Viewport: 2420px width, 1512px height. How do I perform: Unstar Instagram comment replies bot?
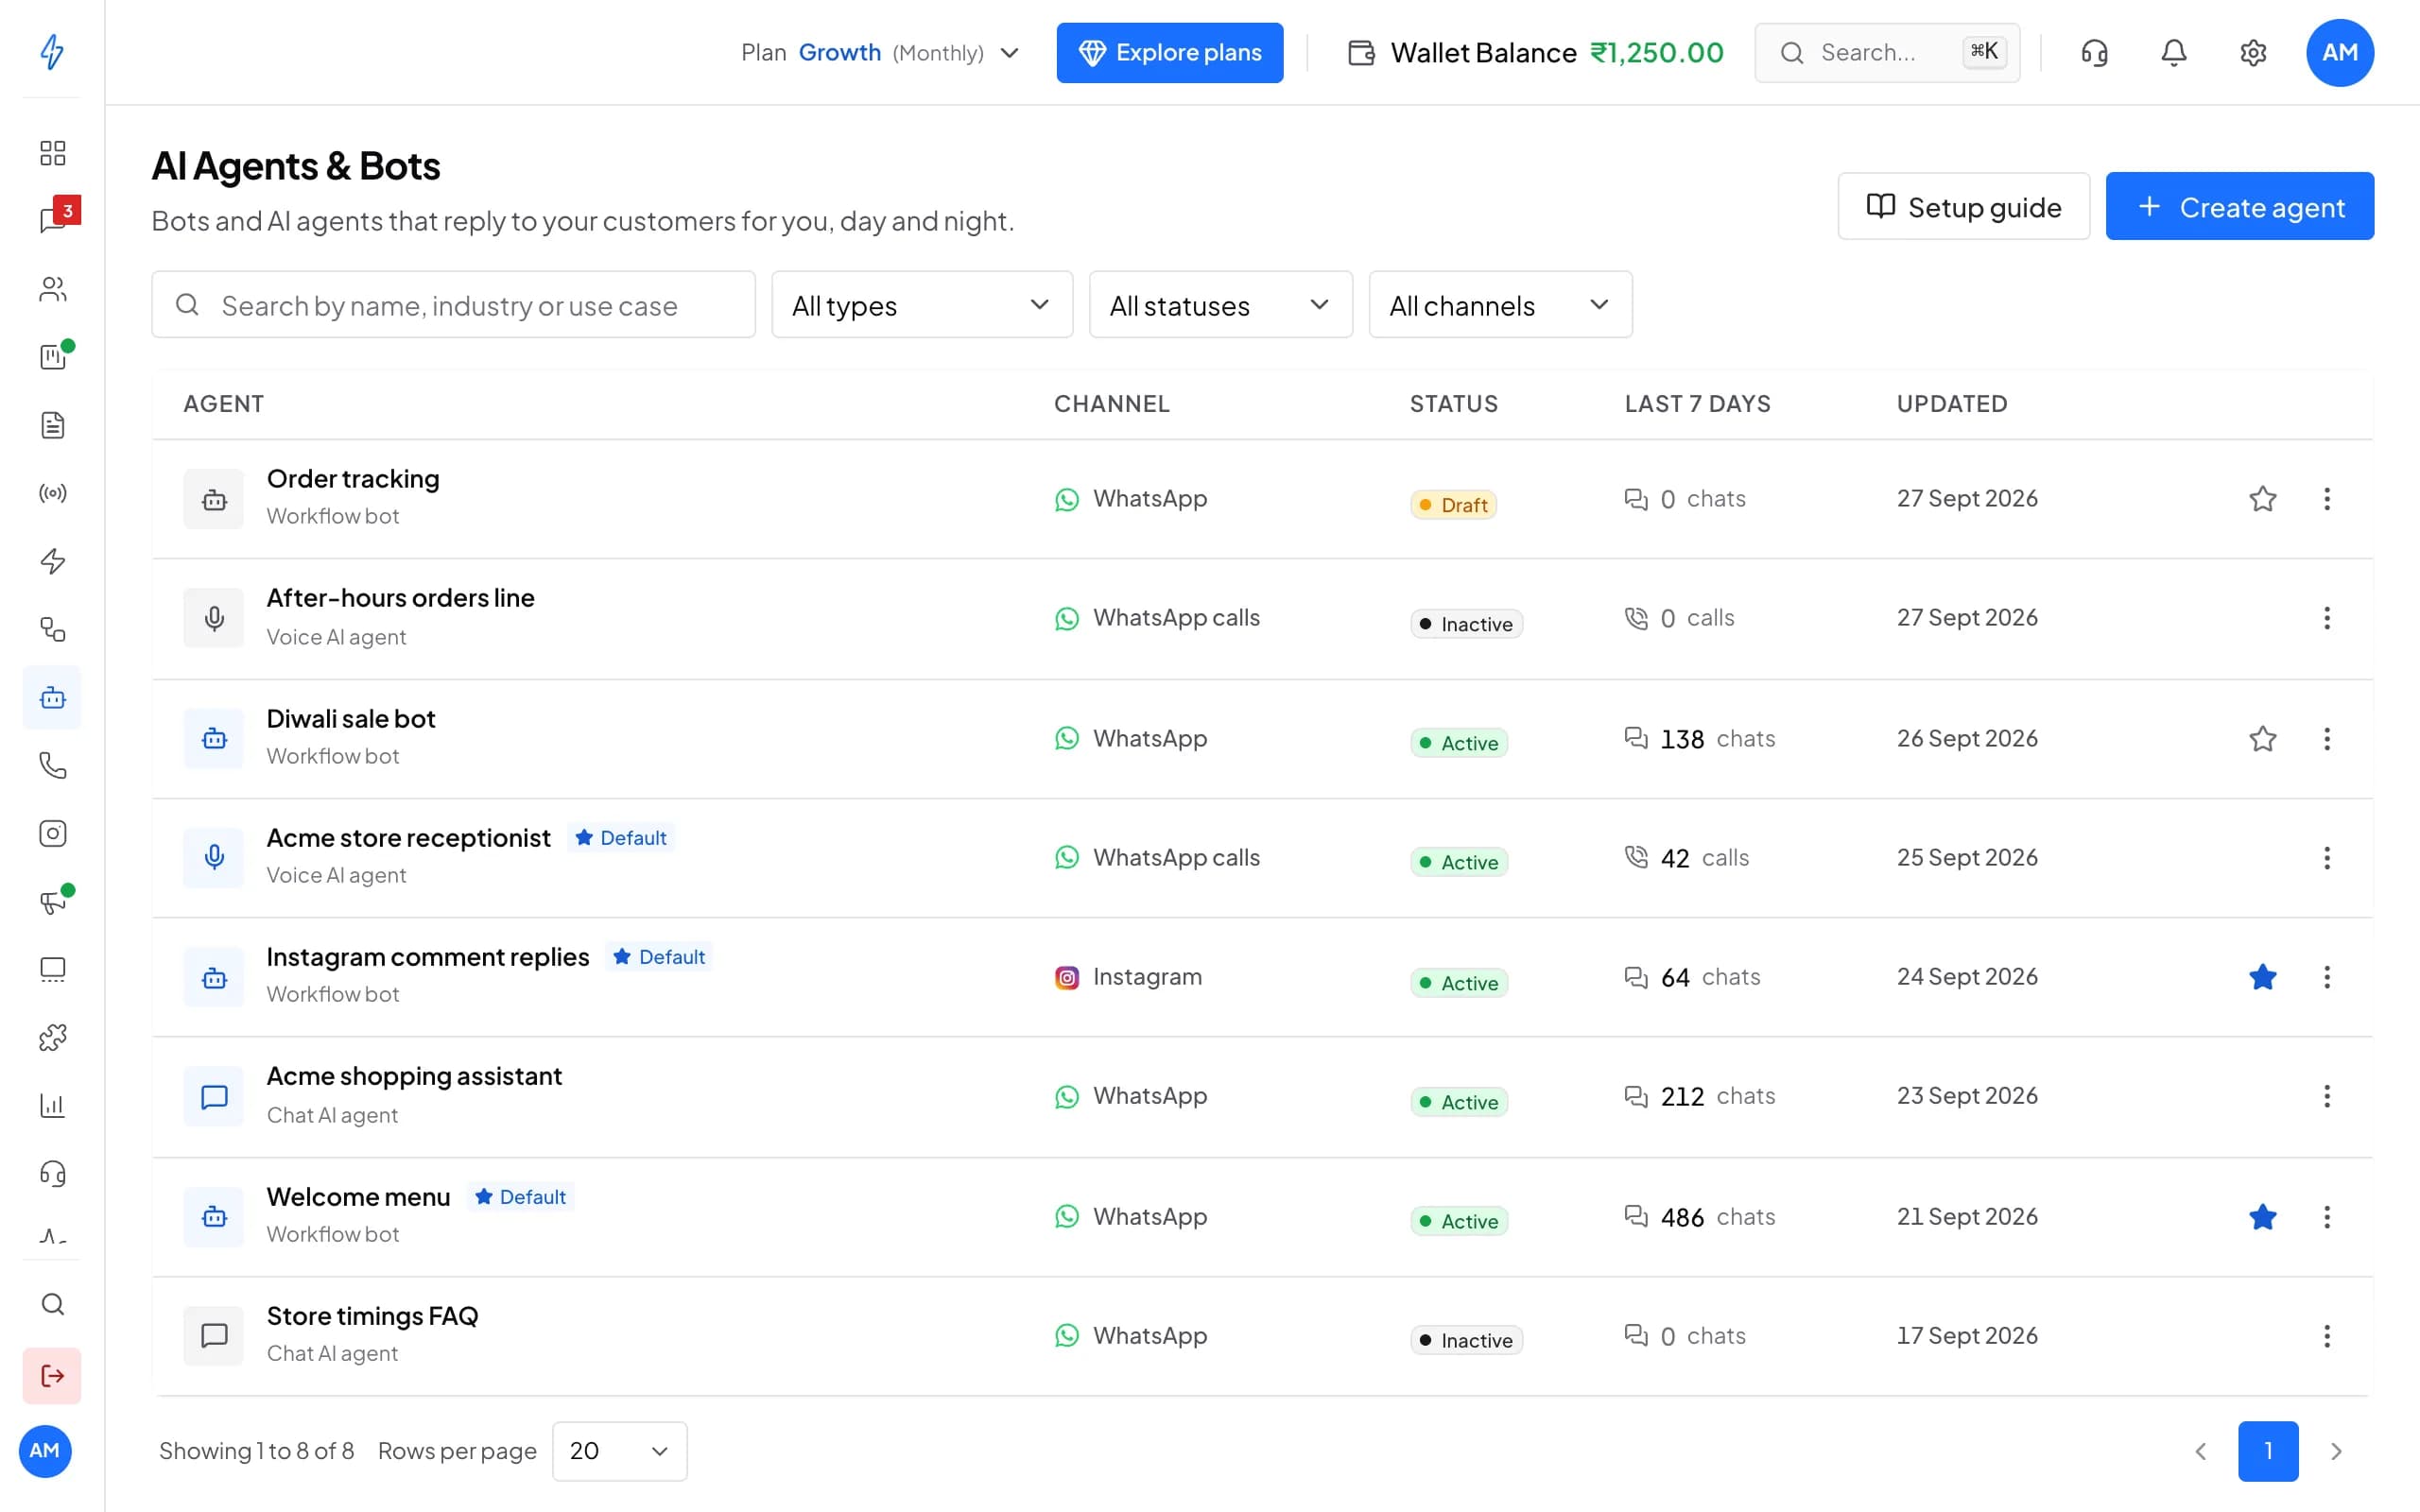point(2263,977)
